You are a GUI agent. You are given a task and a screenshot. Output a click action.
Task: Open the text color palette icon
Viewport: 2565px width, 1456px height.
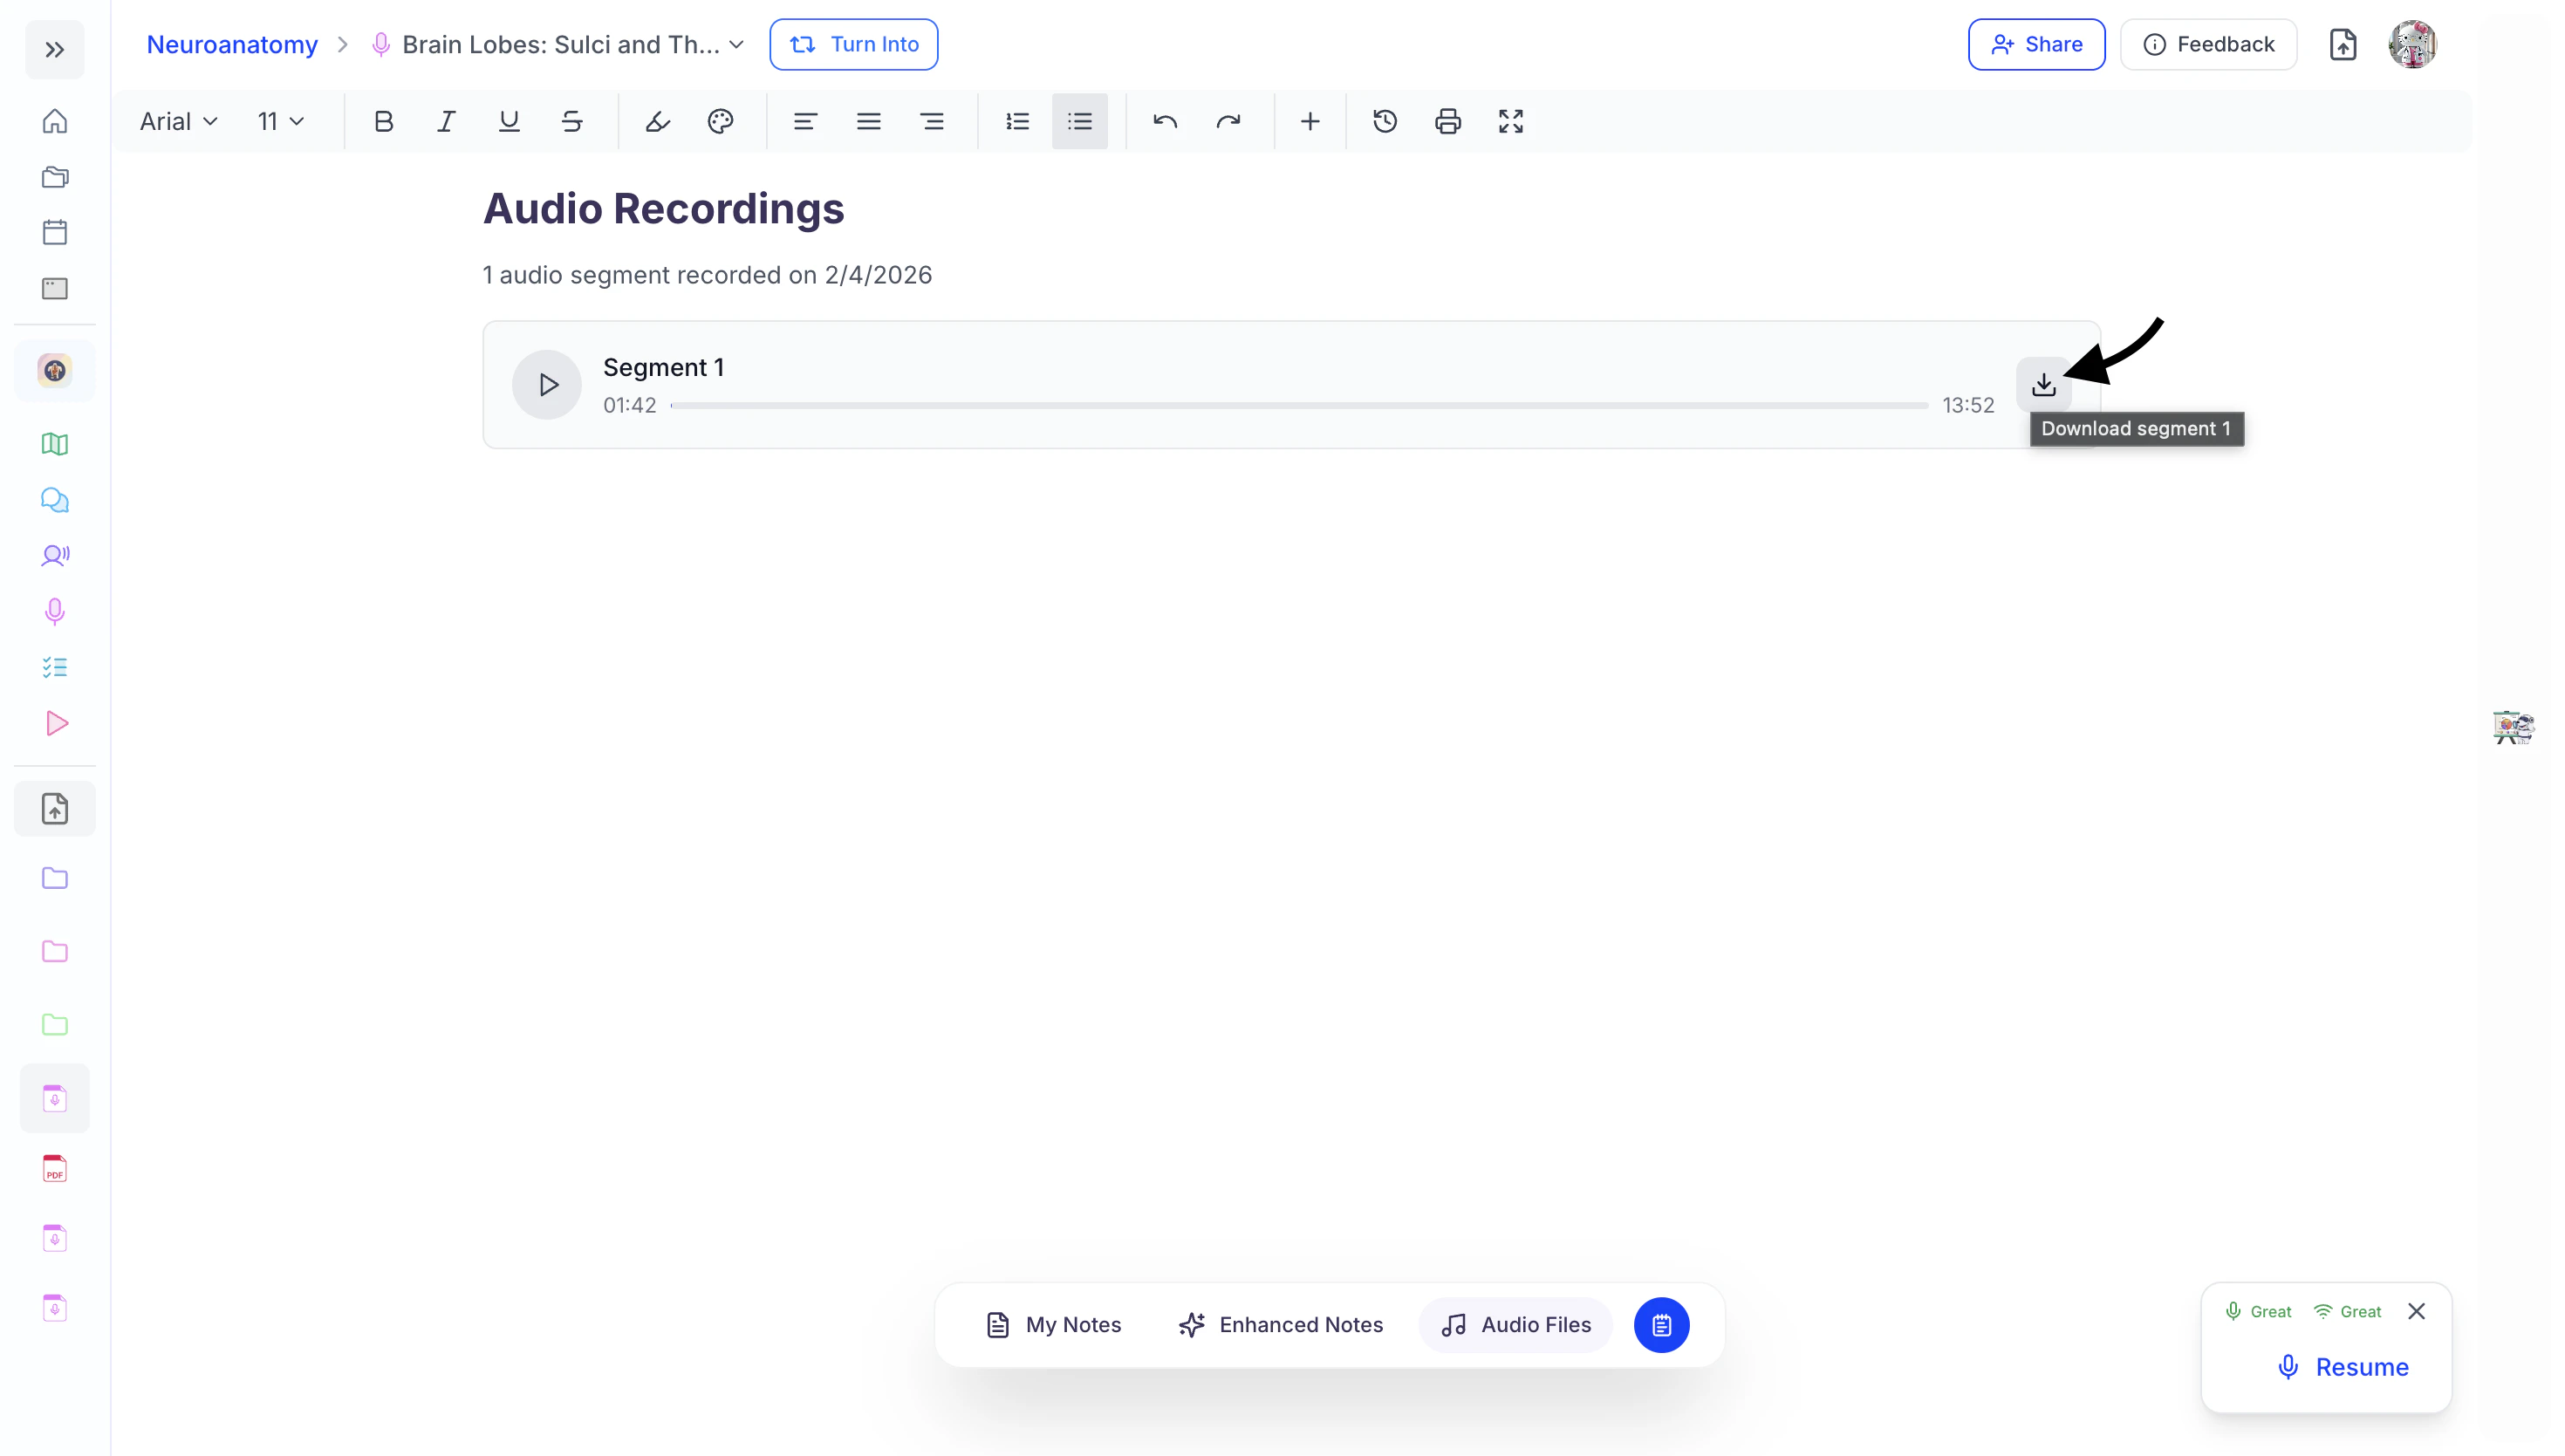pos(720,121)
